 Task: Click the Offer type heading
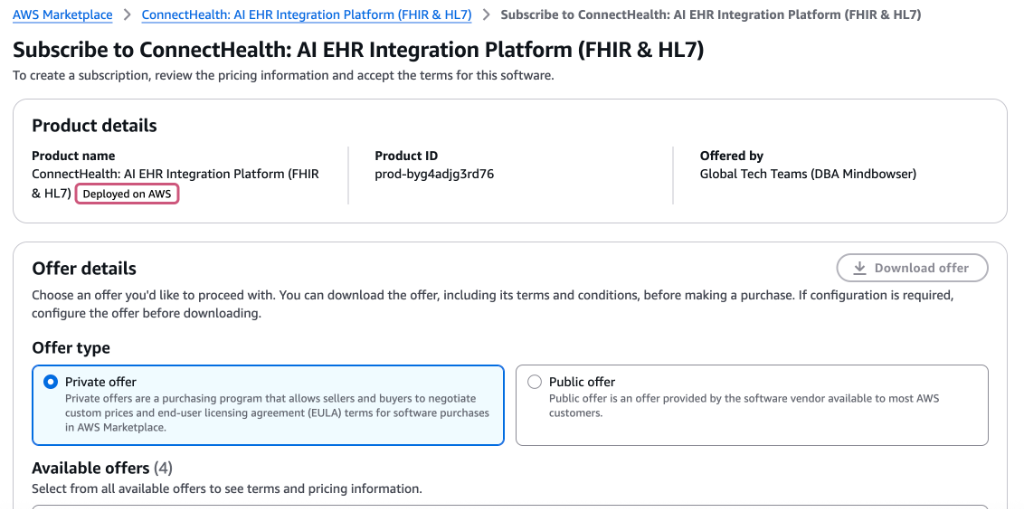71,348
